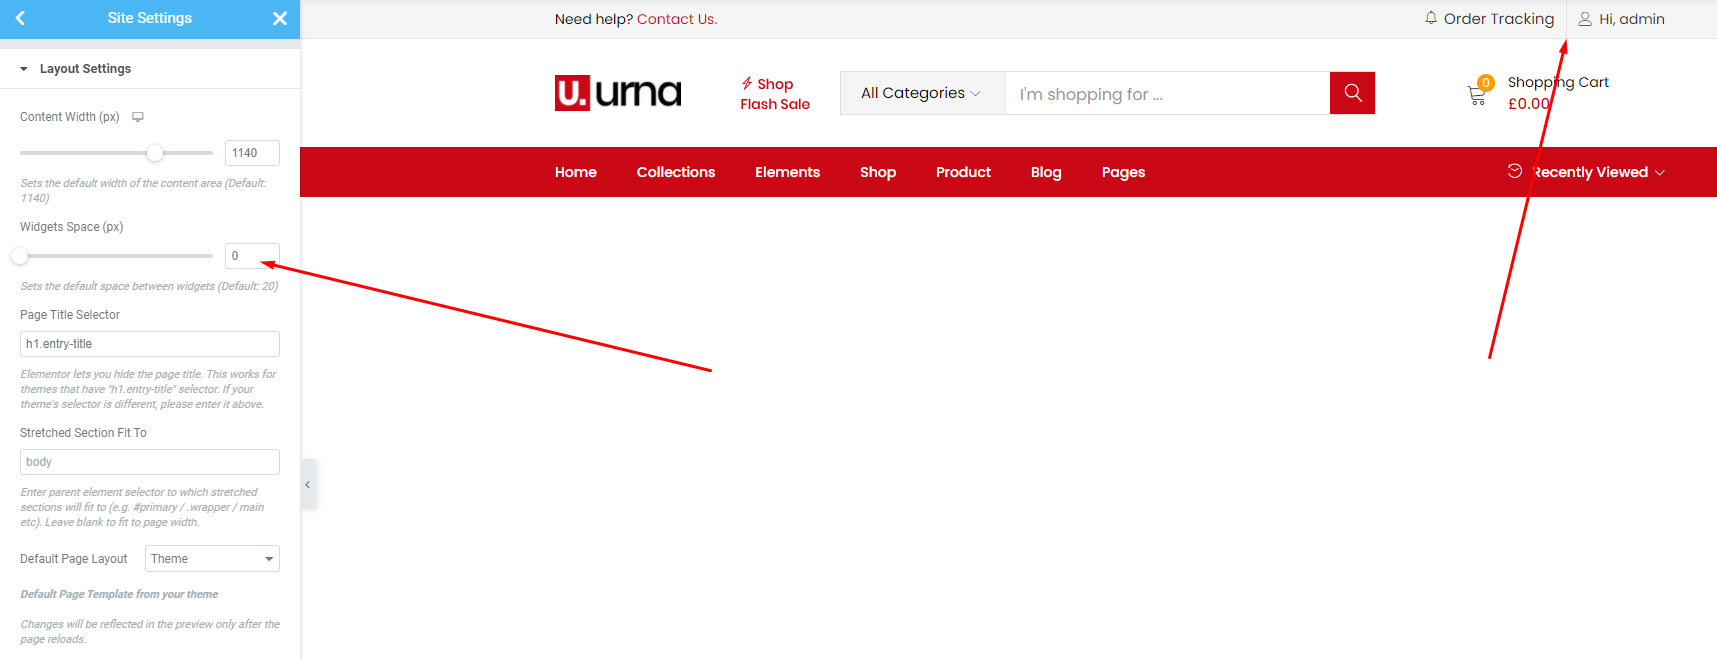This screenshot has width=1717, height=660.
Task: Click the Site Settings panel title
Action: pyautogui.click(x=150, y=18)
